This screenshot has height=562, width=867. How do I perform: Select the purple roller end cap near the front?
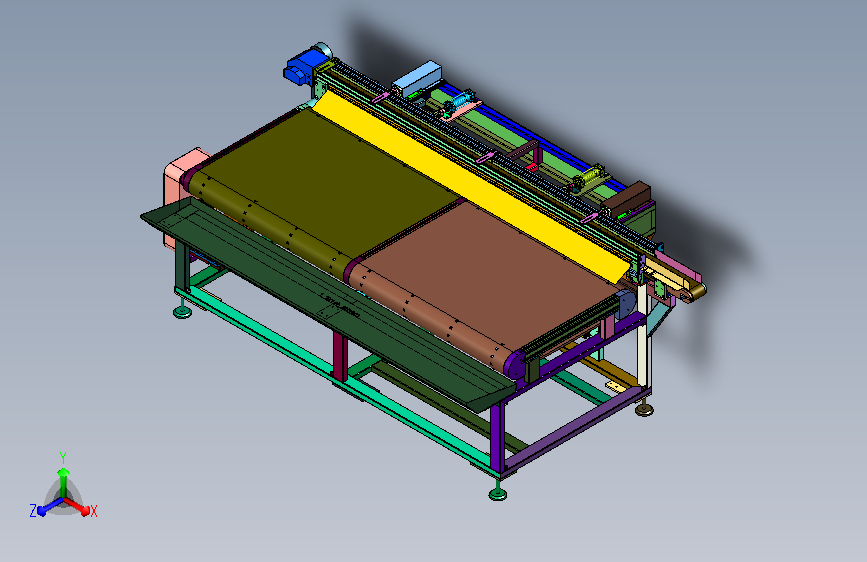tap(514, 365)
